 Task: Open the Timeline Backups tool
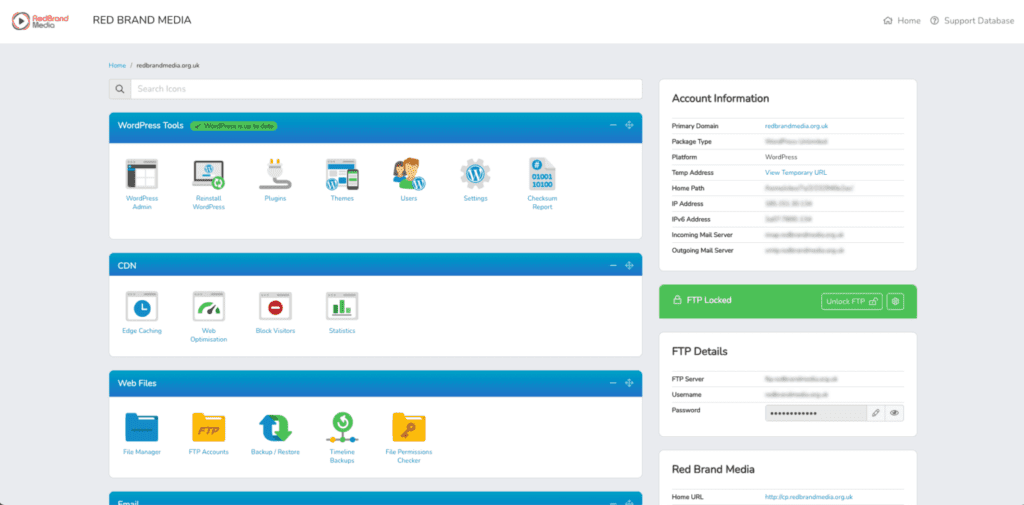point(342,427)
